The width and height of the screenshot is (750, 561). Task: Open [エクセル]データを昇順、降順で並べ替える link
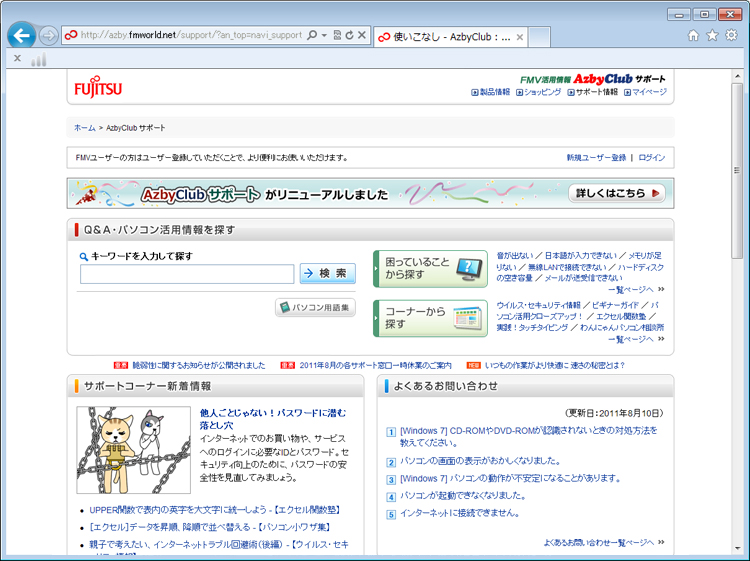pos(210,527)
